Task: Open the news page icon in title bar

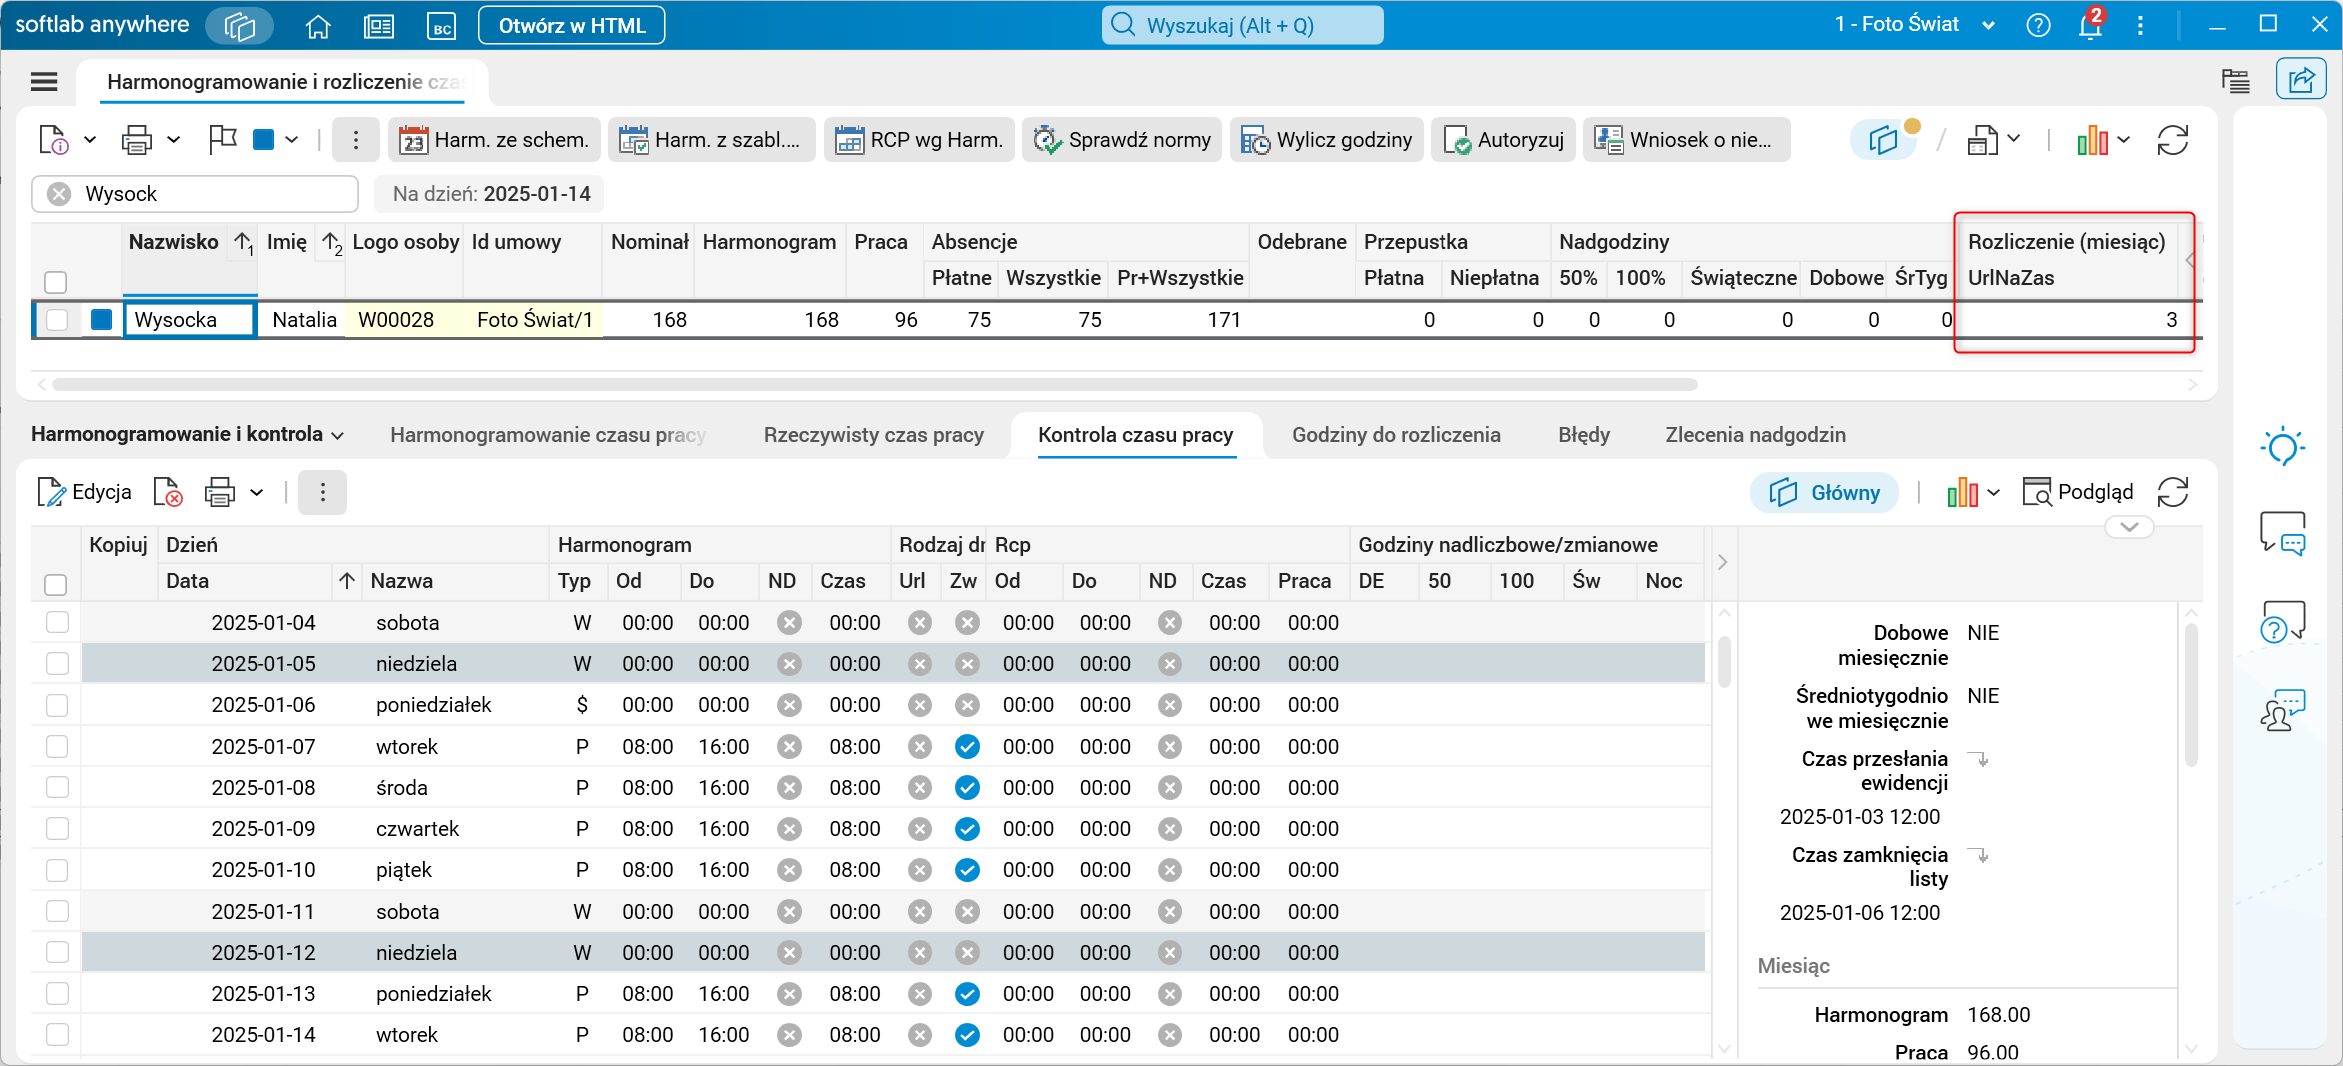Action: (x=378, y=26)
